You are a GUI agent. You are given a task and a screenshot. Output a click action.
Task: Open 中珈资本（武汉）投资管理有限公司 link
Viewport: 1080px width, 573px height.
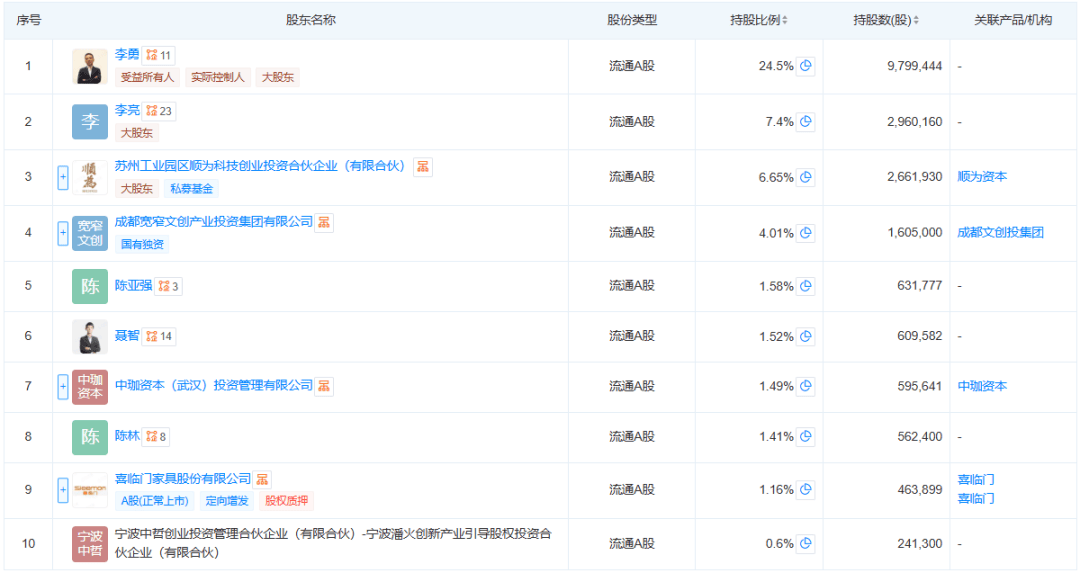tap(214, 385)
